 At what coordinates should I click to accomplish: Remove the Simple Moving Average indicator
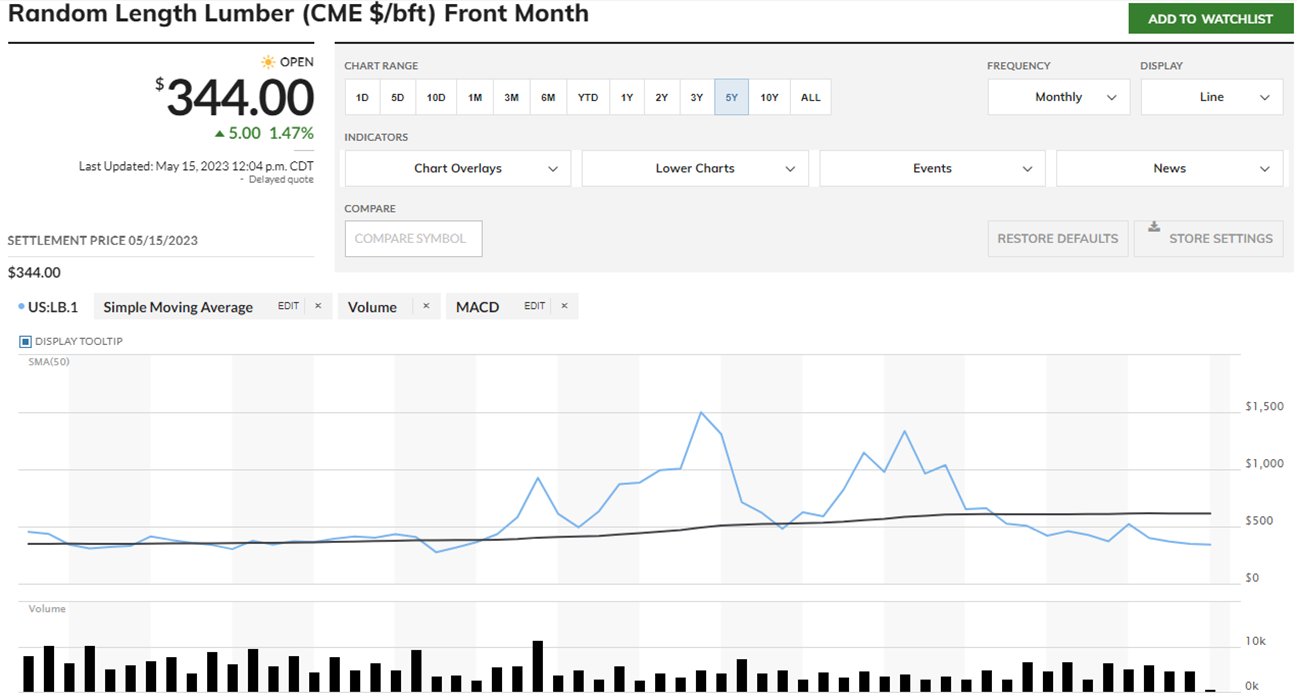pyautogui.click(x=318, y=306)
